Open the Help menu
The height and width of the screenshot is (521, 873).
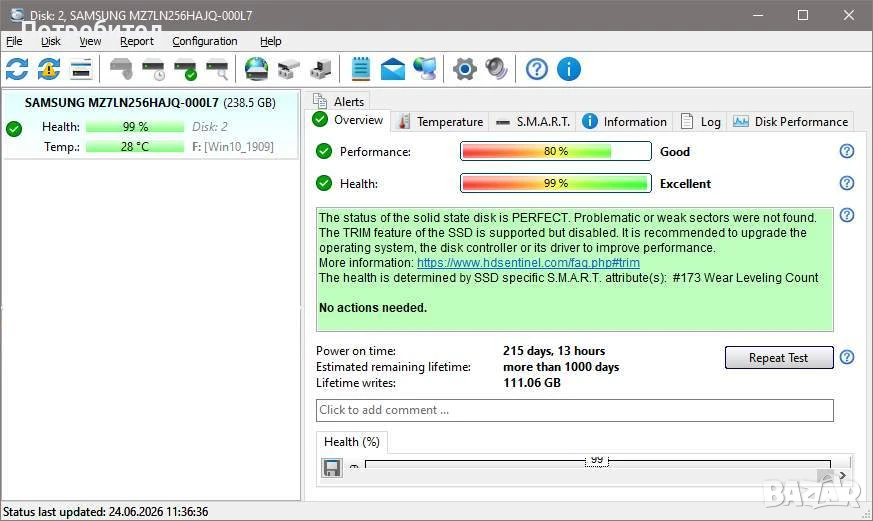(x=271, y=41)
